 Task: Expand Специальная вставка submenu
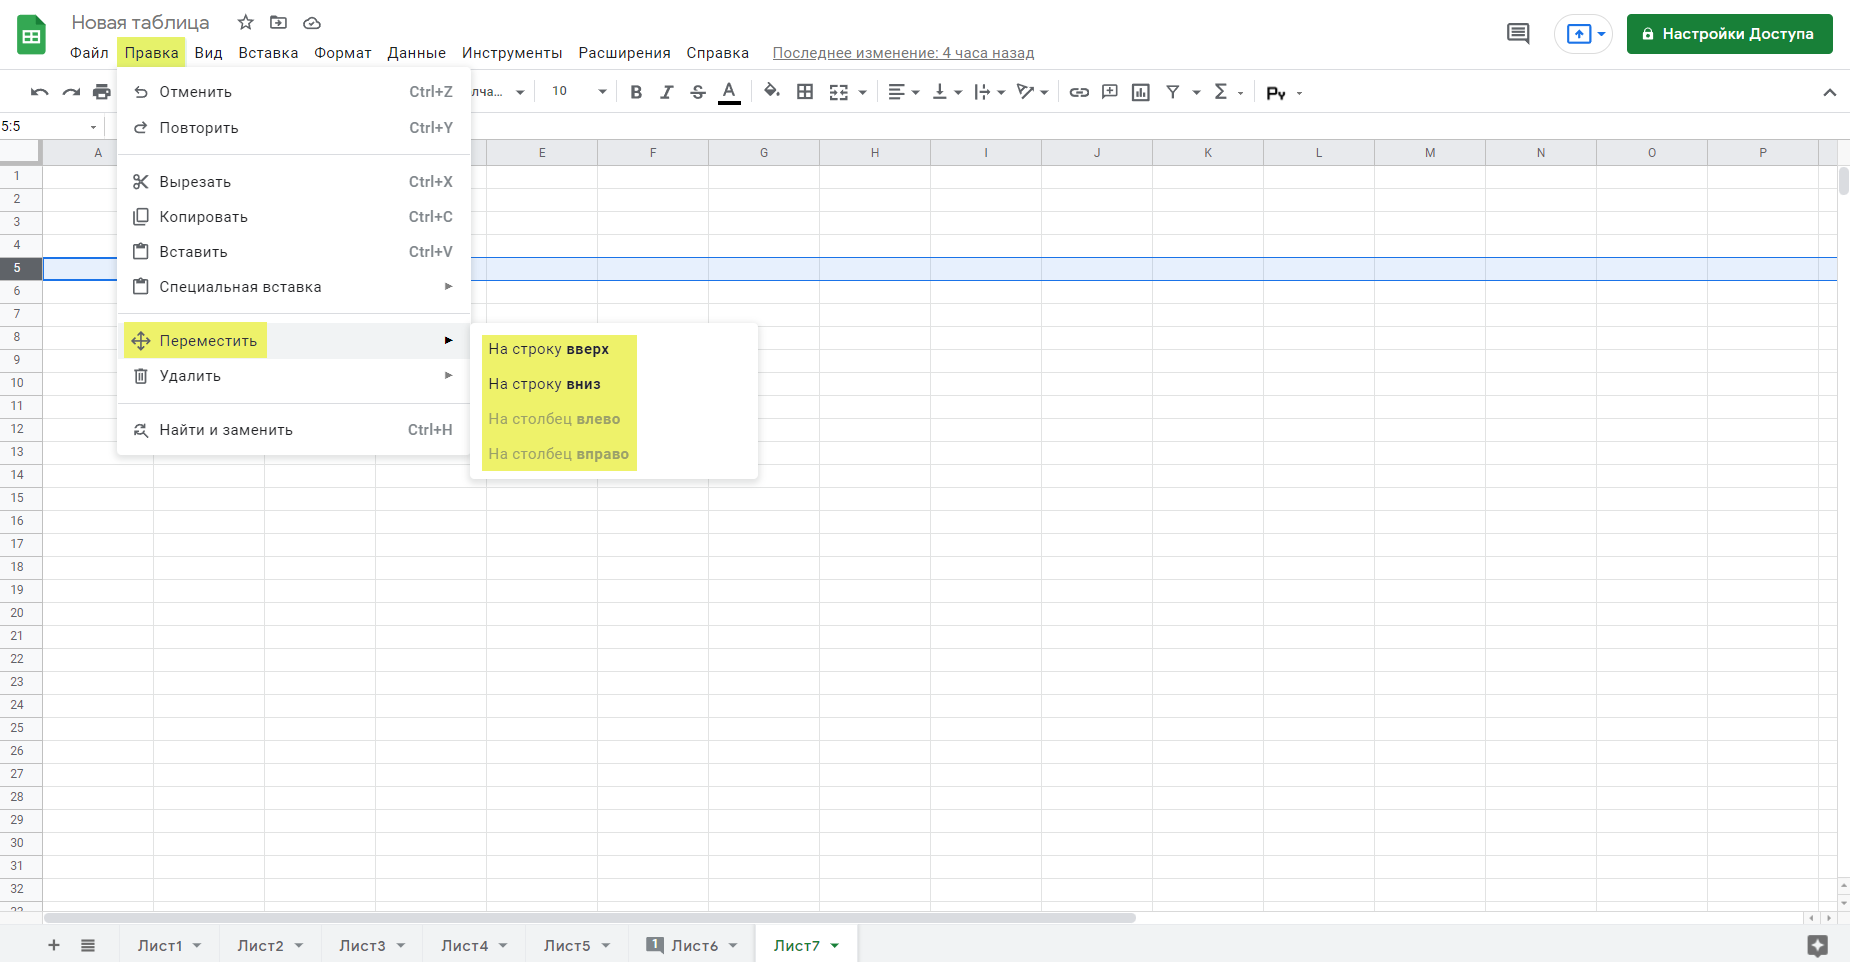pyautogui.click(x=293, y=287)
